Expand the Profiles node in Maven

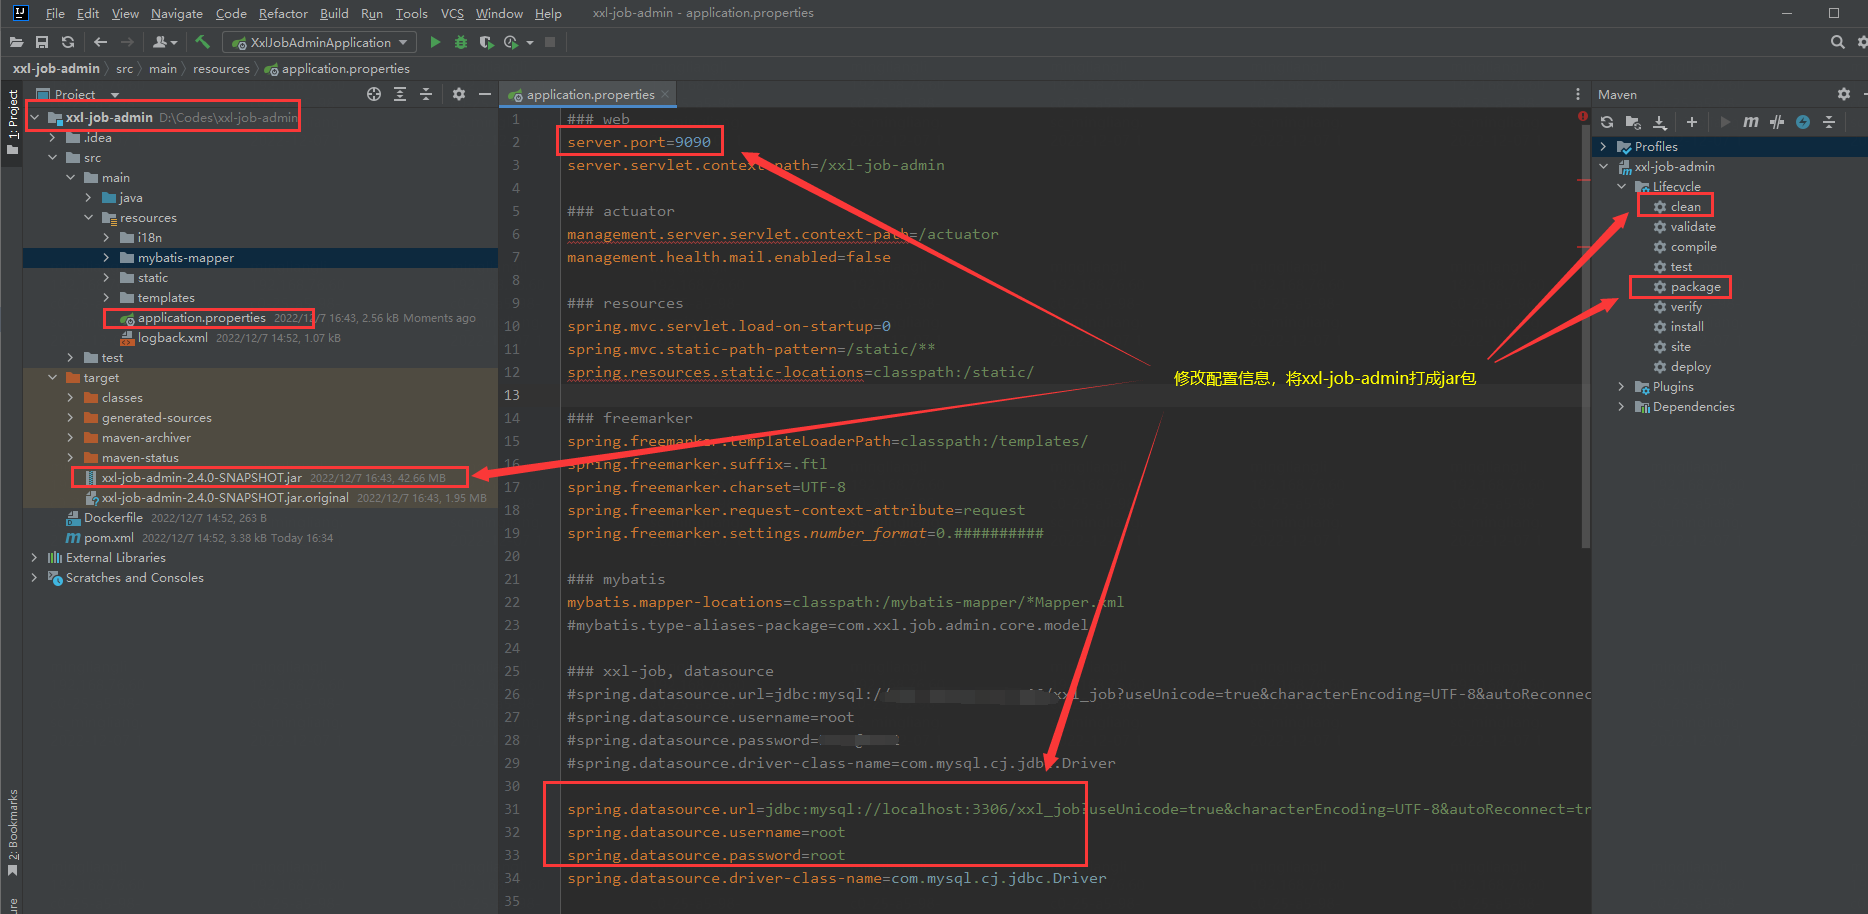[x=1604, y=147]
